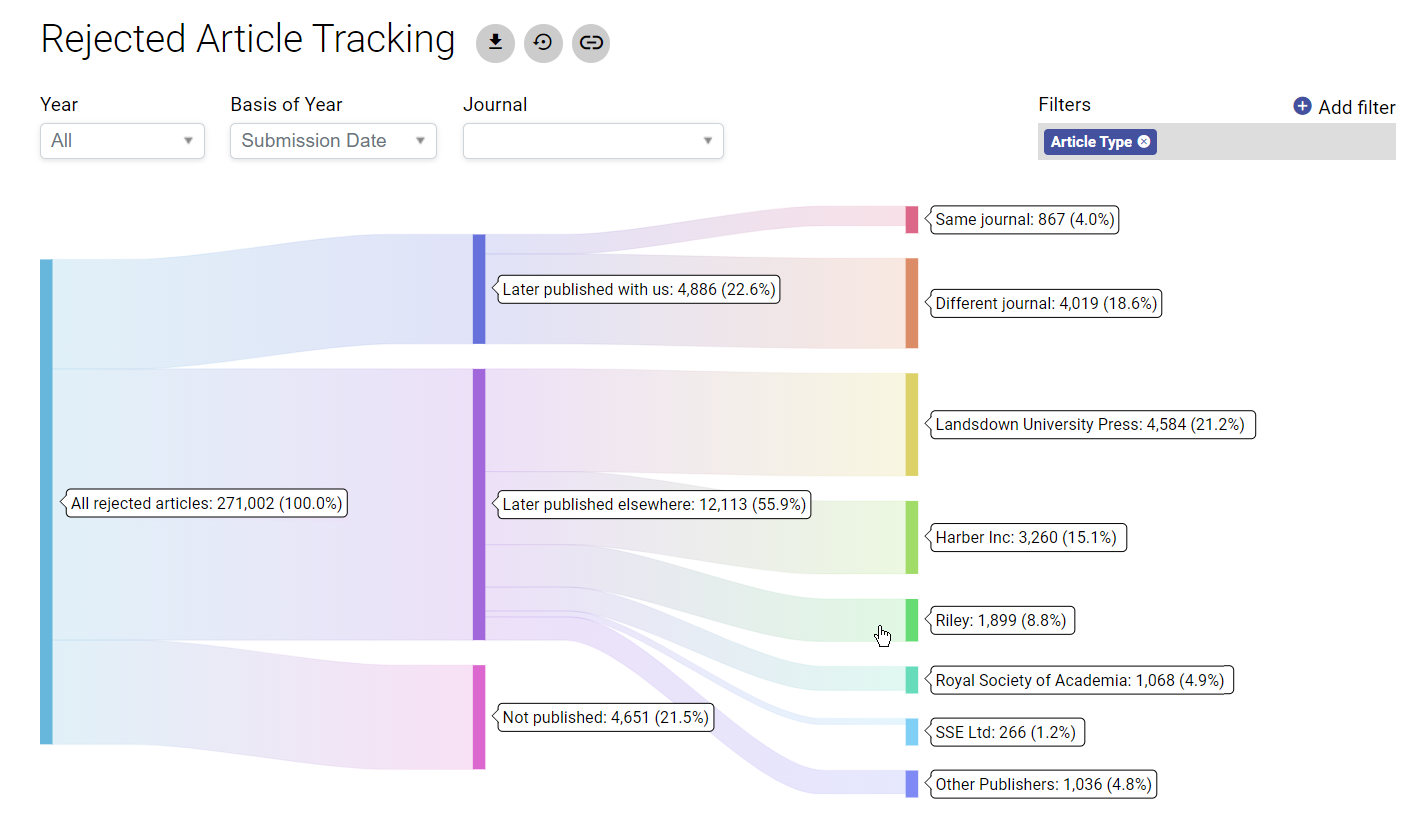The image size is (1425, 825).
Task: Click the plus icon for Add filter
Action: click(1302, 106)
